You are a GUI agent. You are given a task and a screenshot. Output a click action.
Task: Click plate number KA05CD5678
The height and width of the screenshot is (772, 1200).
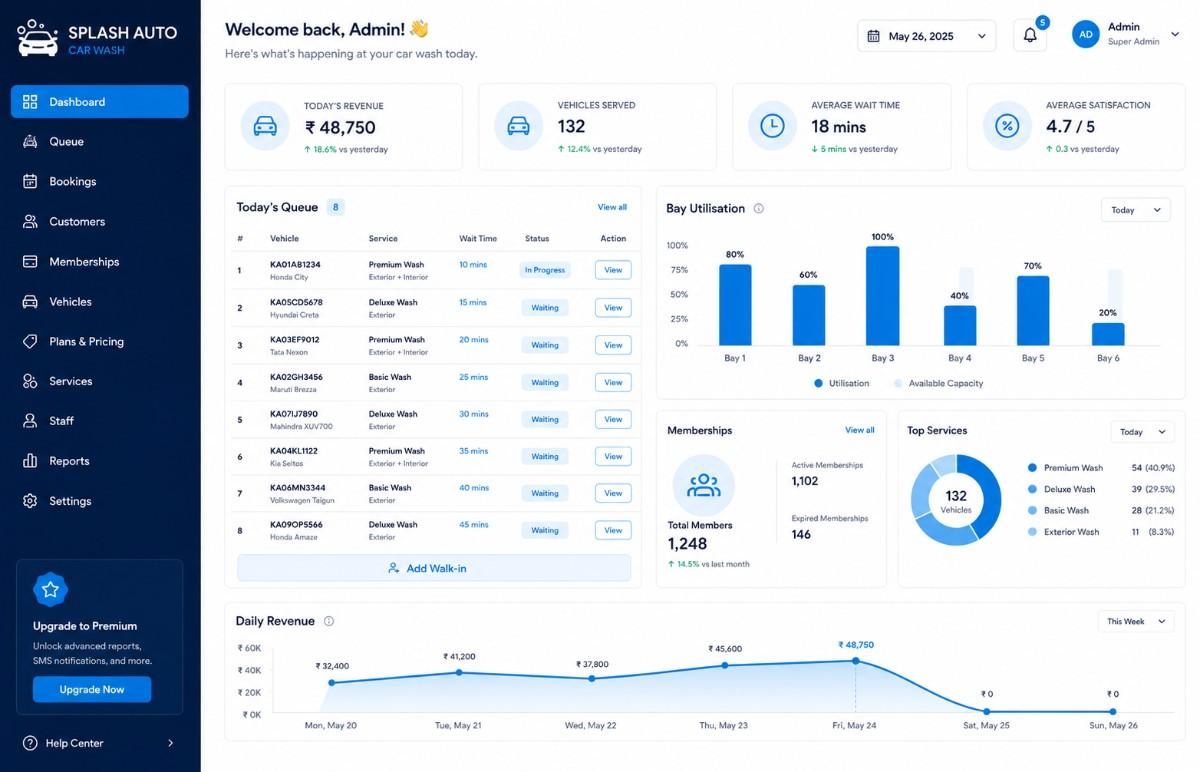[x=296, y=302]
